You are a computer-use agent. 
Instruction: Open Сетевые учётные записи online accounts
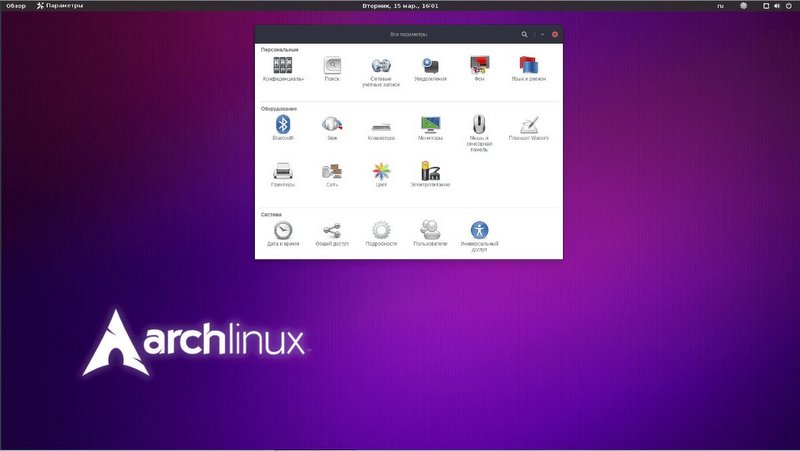381,72
